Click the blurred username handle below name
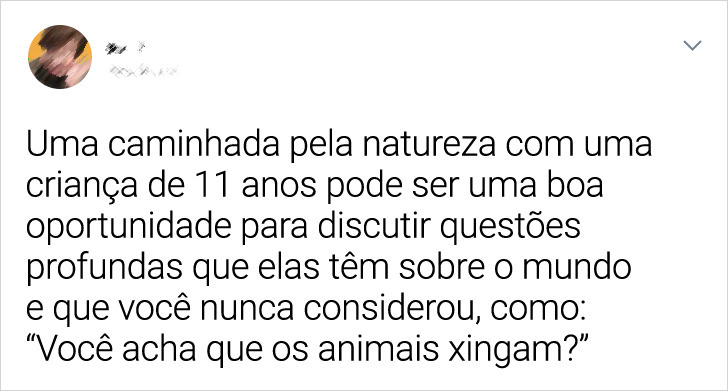 coord(143,71)
